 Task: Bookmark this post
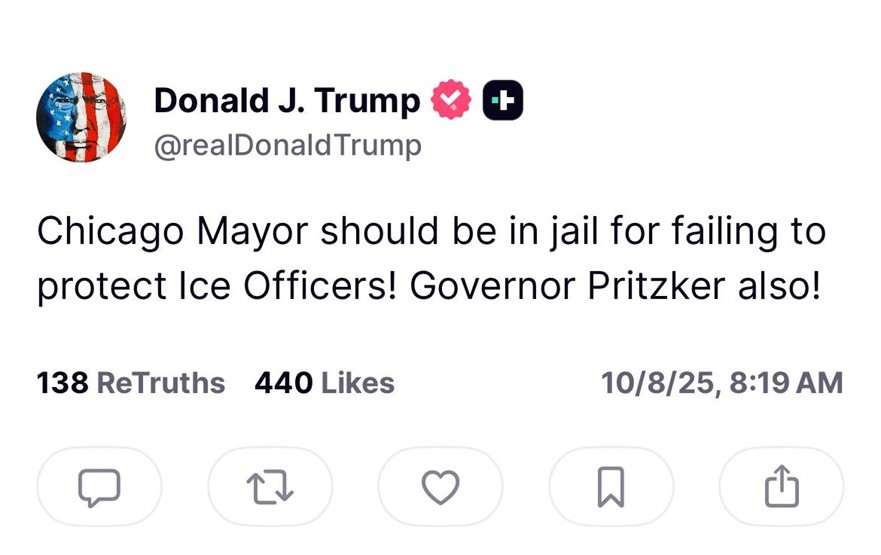[611, 487]
